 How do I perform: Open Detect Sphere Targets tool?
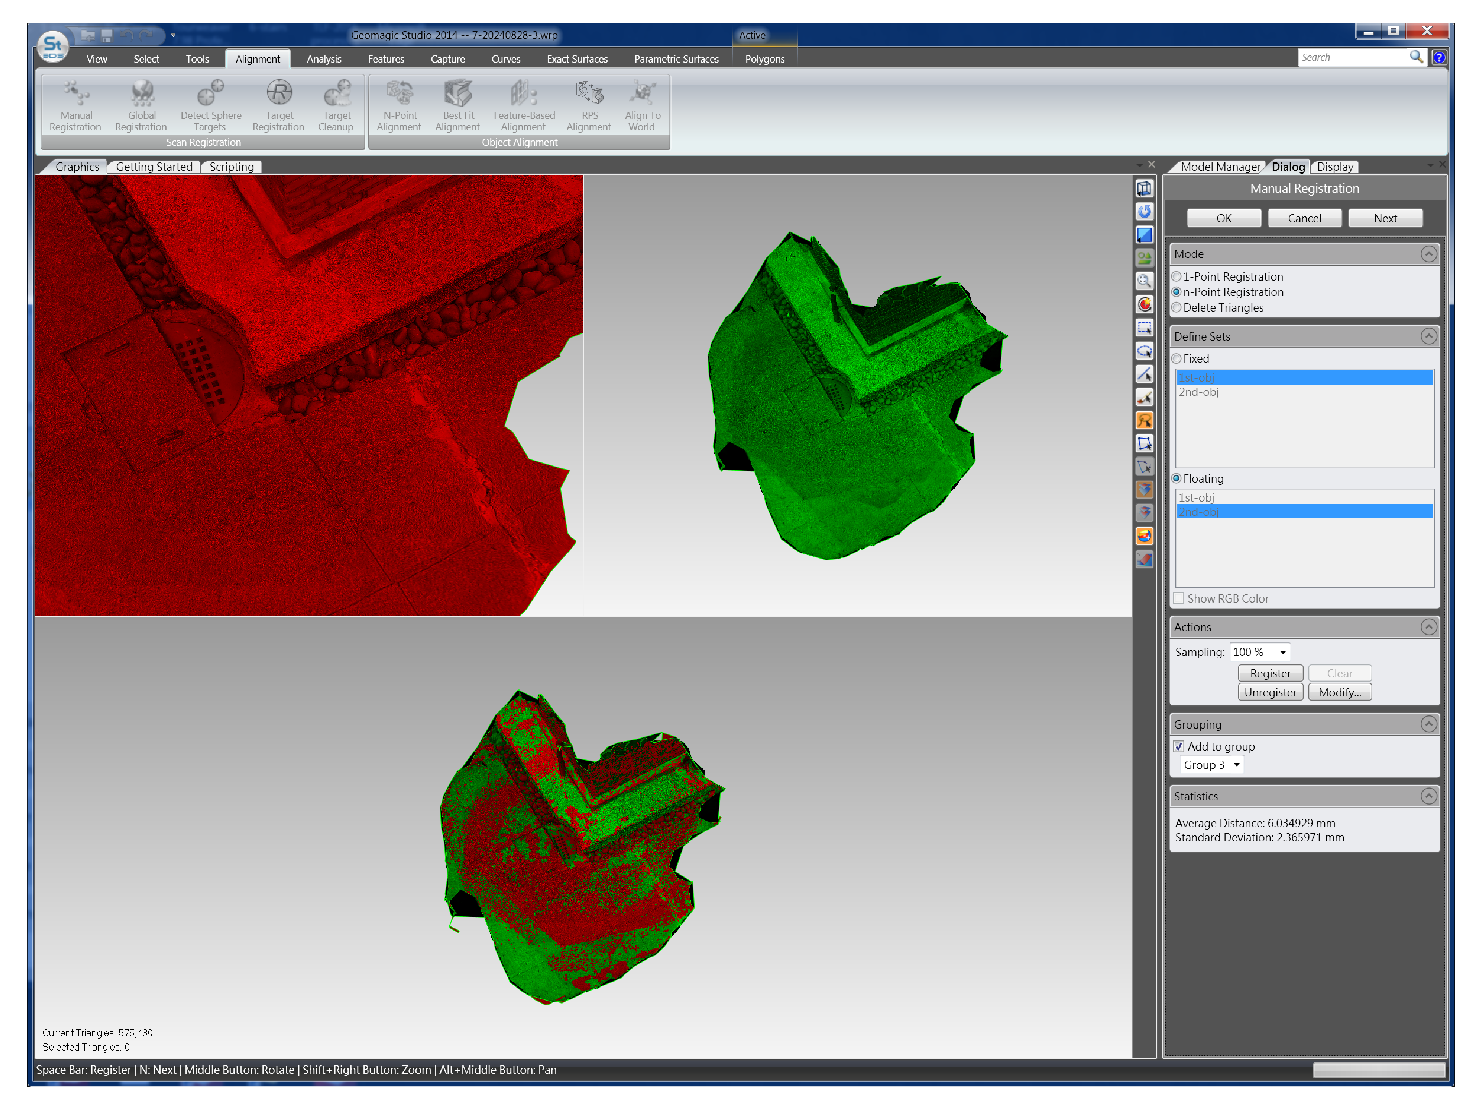210,106
